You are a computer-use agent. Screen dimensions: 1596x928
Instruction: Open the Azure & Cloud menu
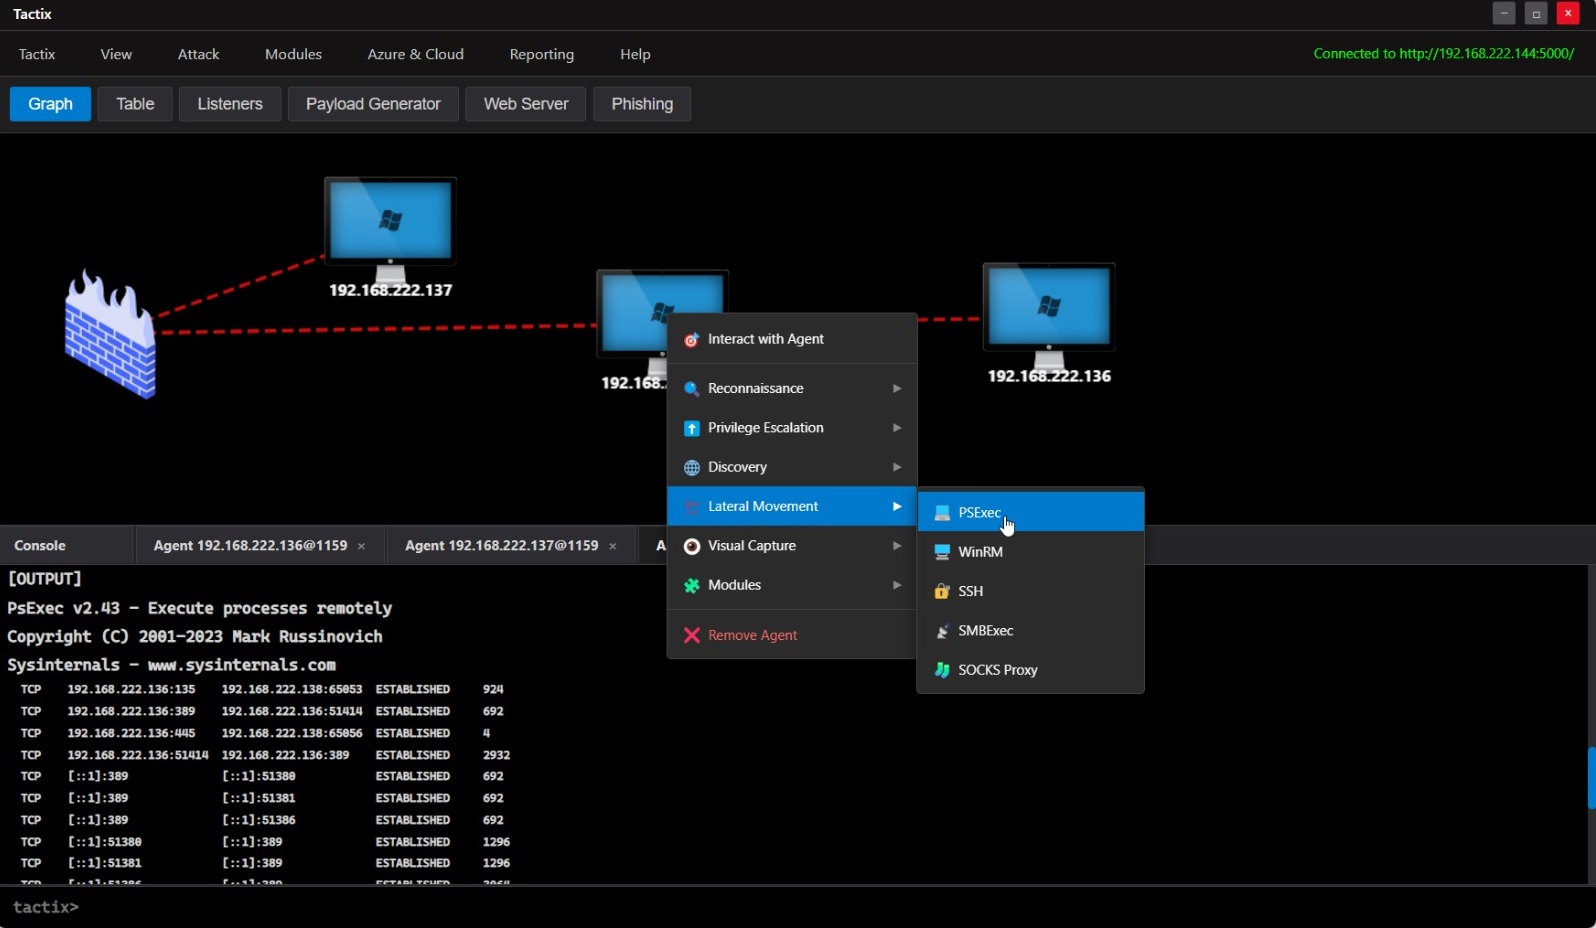coord(415,54)
